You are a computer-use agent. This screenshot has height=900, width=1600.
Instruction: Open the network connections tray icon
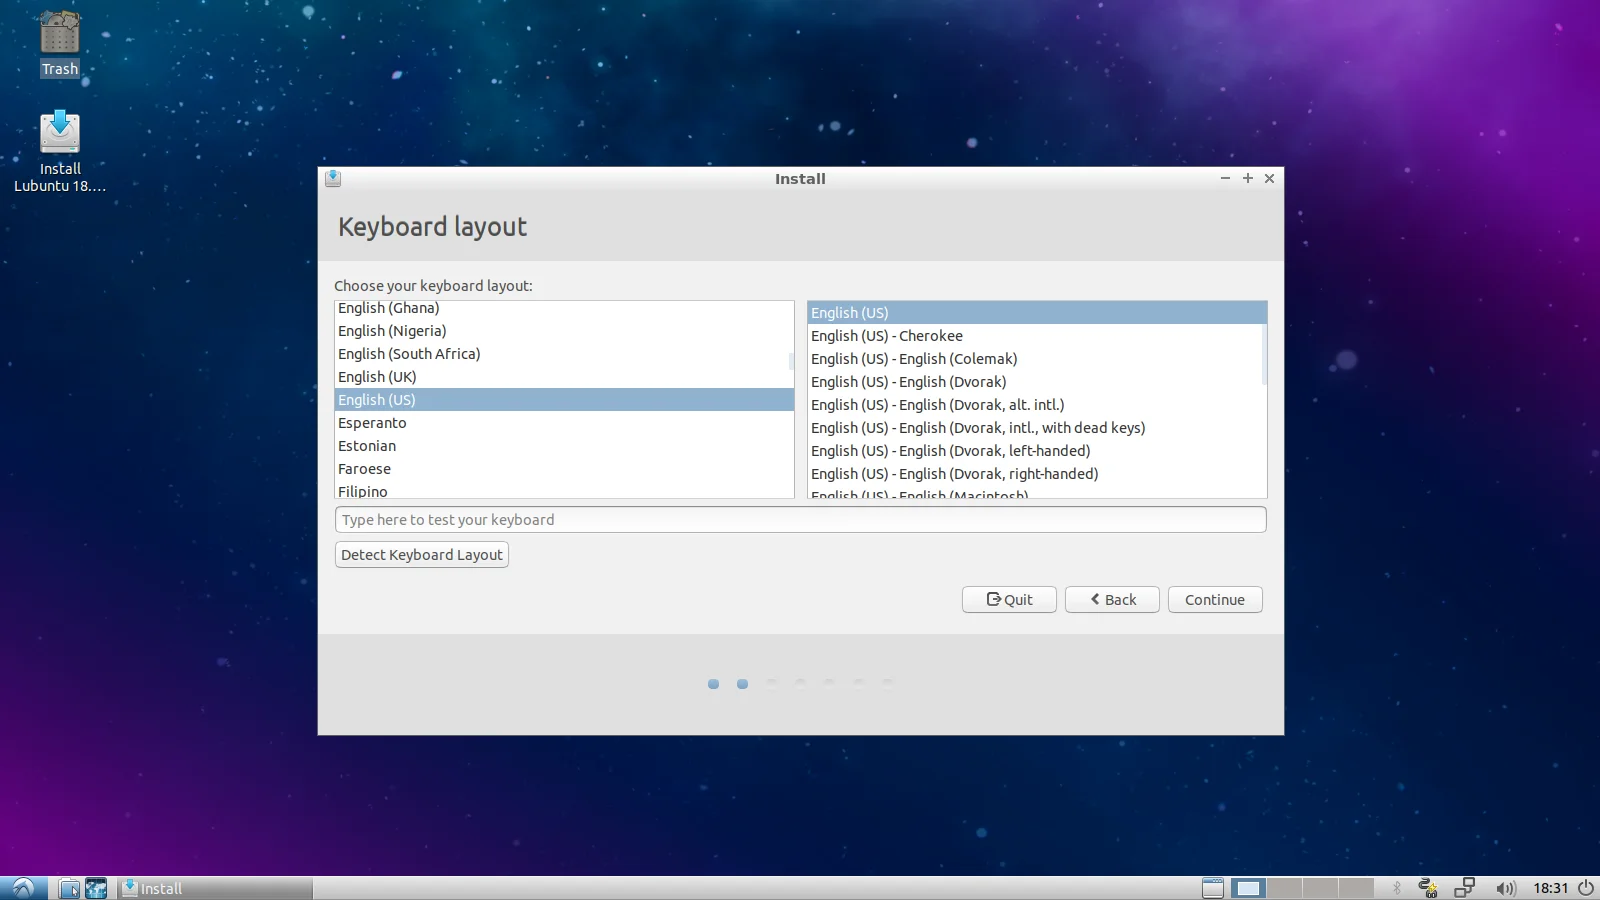[1465, 888]
